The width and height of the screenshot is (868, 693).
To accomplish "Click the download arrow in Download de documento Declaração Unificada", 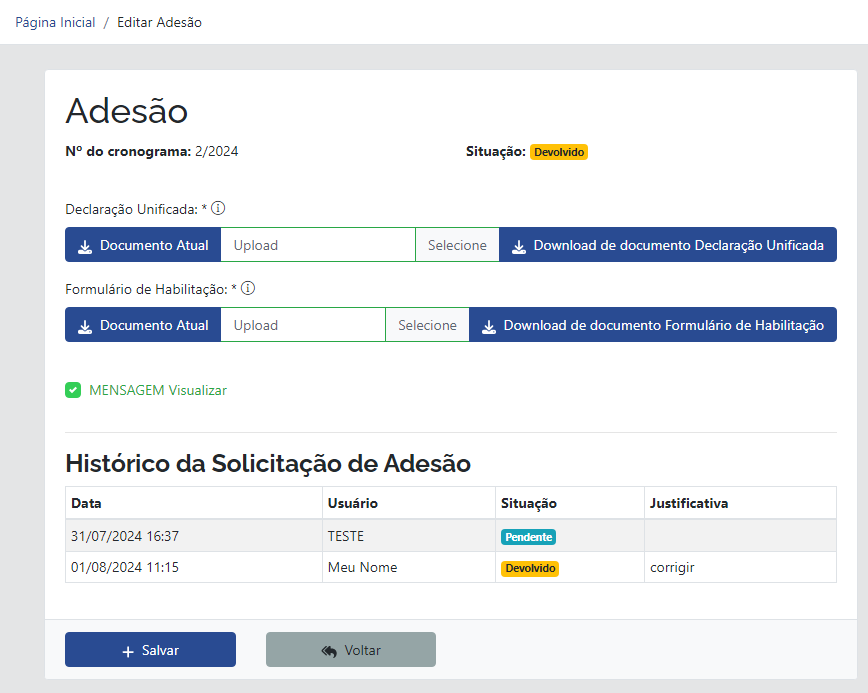I will 519,244.
